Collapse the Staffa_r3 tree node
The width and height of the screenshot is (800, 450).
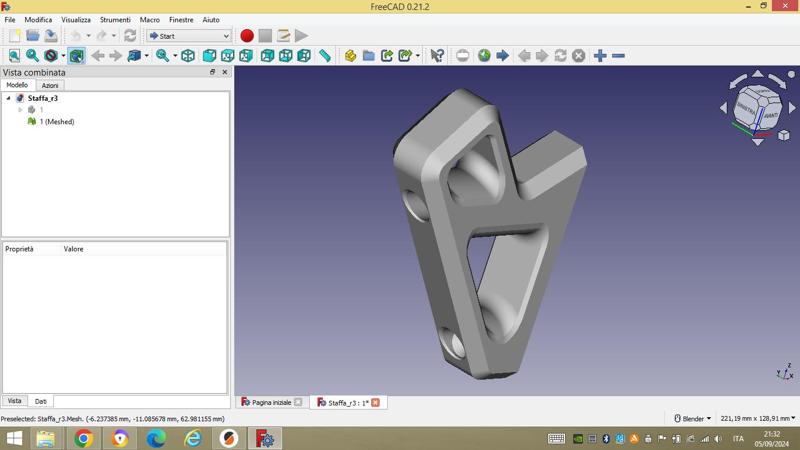tap(8, 98)
